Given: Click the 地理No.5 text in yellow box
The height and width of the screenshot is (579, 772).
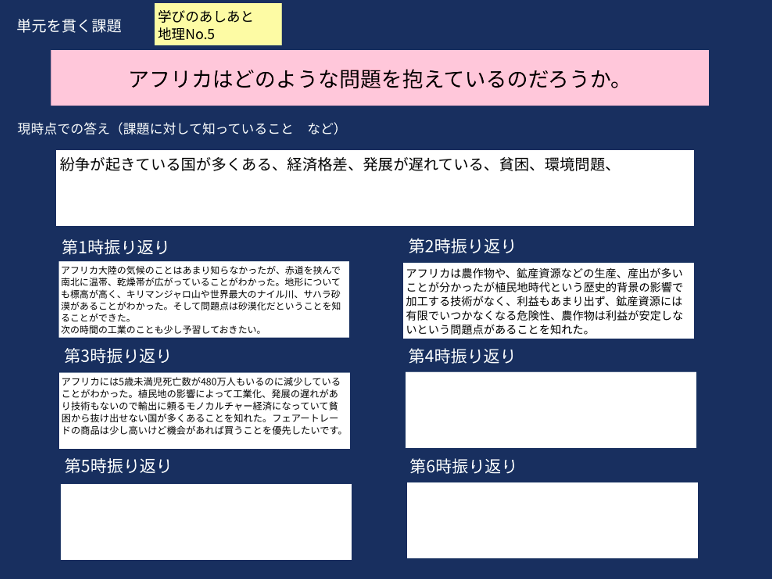Looking at the screenshot, I should click(186, 34).
